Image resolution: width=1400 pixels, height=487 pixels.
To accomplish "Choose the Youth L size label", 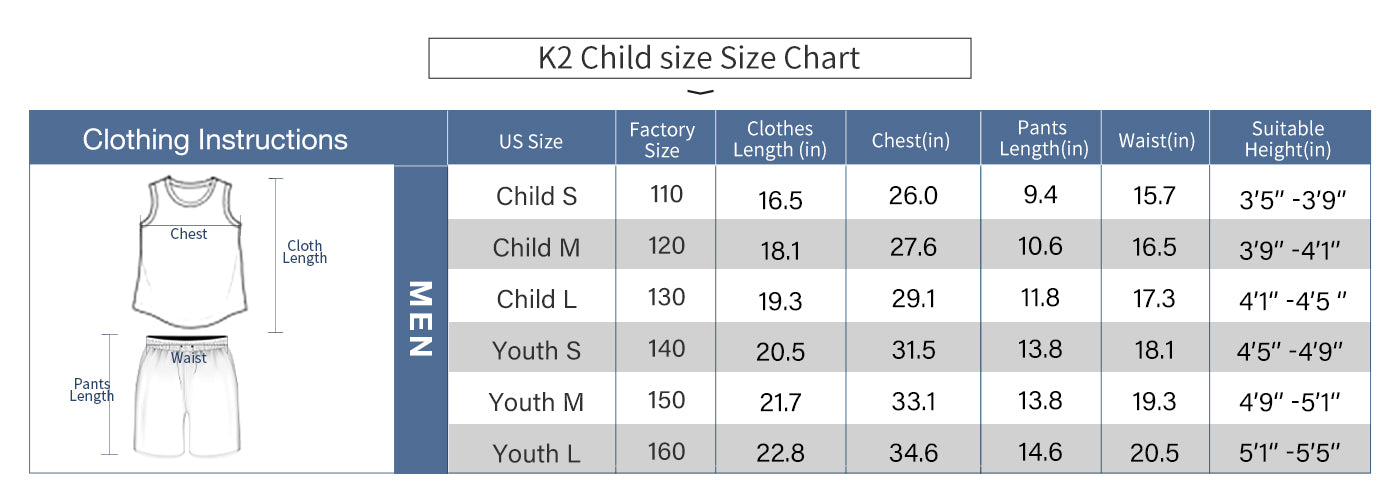I will pos(537,453).
